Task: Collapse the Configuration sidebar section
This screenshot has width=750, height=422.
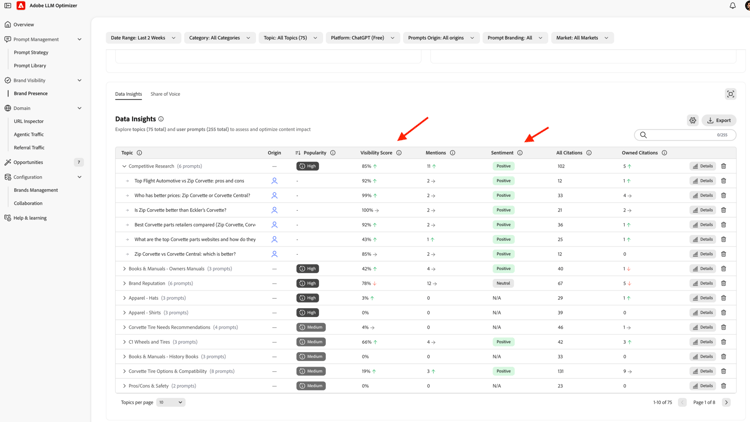Action: (x=79, y=177)
